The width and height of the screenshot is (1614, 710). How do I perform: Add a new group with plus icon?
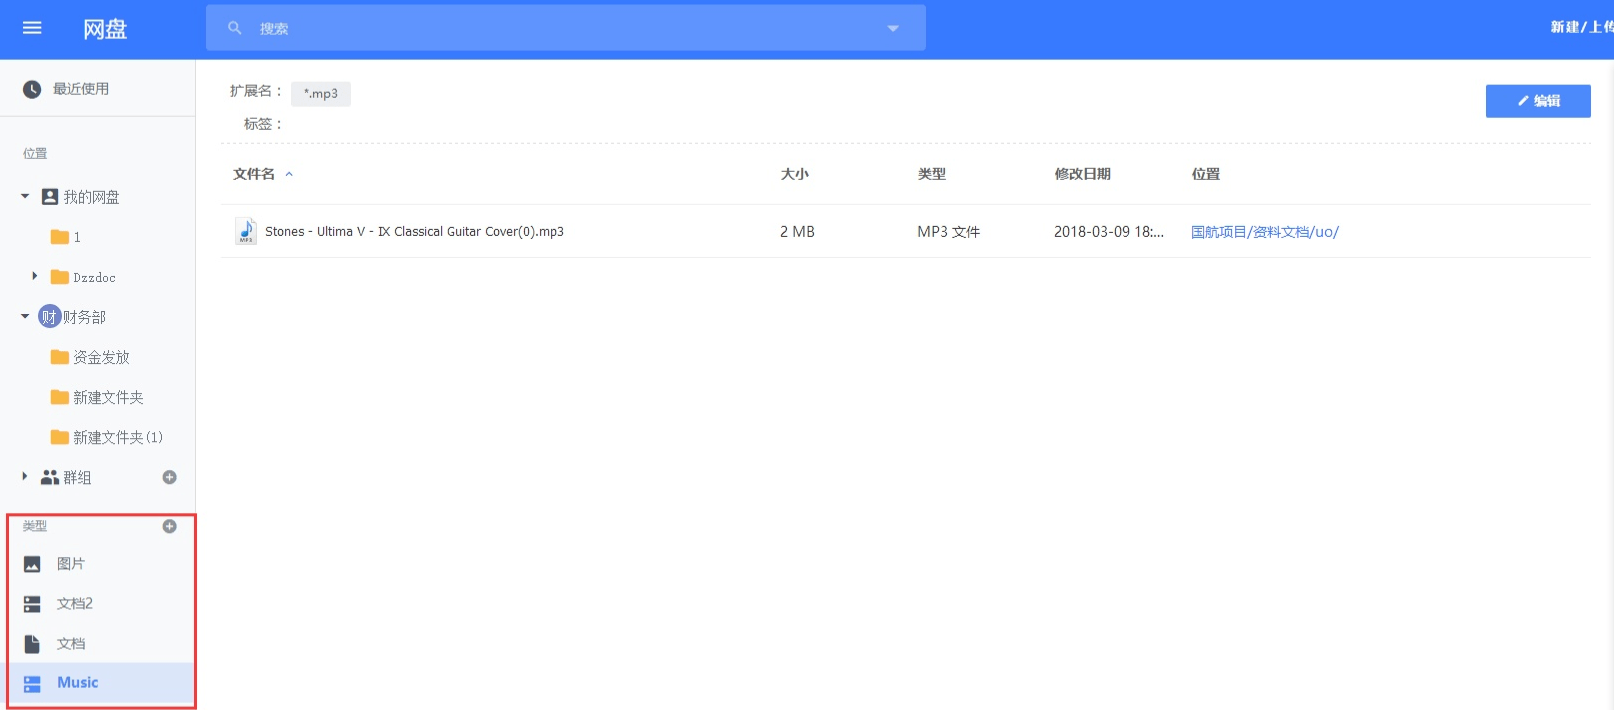point(169,477)
